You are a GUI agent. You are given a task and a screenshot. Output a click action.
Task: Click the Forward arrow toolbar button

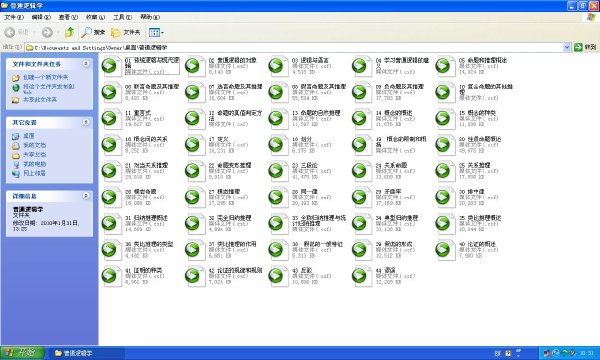pyautogui.click(x=47, y=33)
